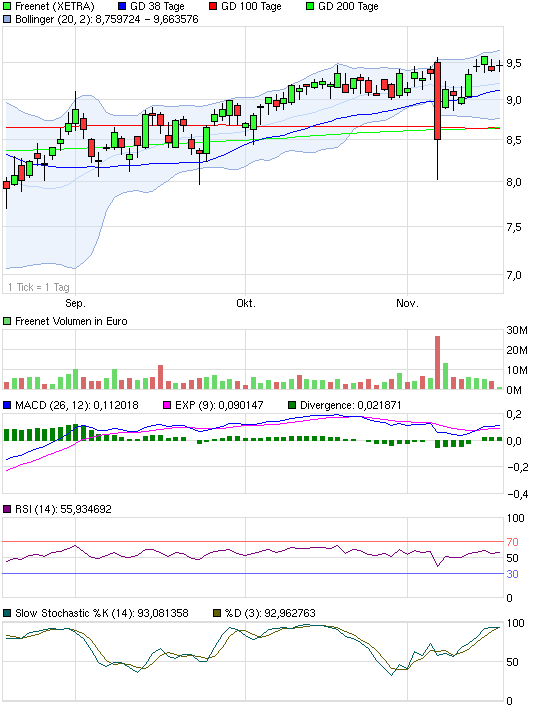Click the dark green Divergence legend swatch
This screenshot has width=545, height=710.
(x=292, y=405)
